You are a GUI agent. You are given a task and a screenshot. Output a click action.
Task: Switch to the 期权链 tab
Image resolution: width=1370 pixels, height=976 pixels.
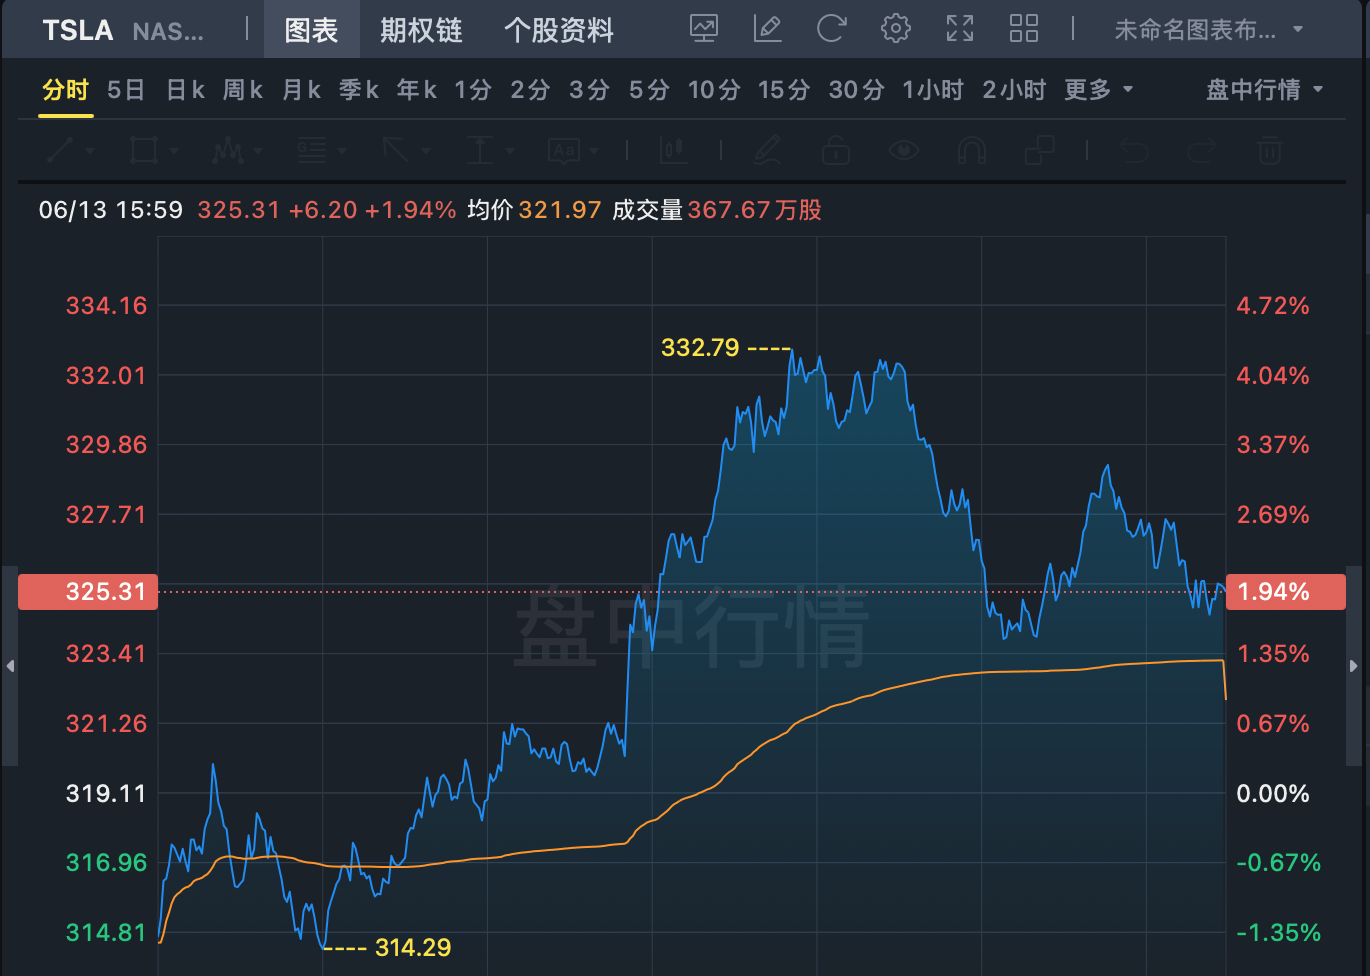(x=421, y=30)
